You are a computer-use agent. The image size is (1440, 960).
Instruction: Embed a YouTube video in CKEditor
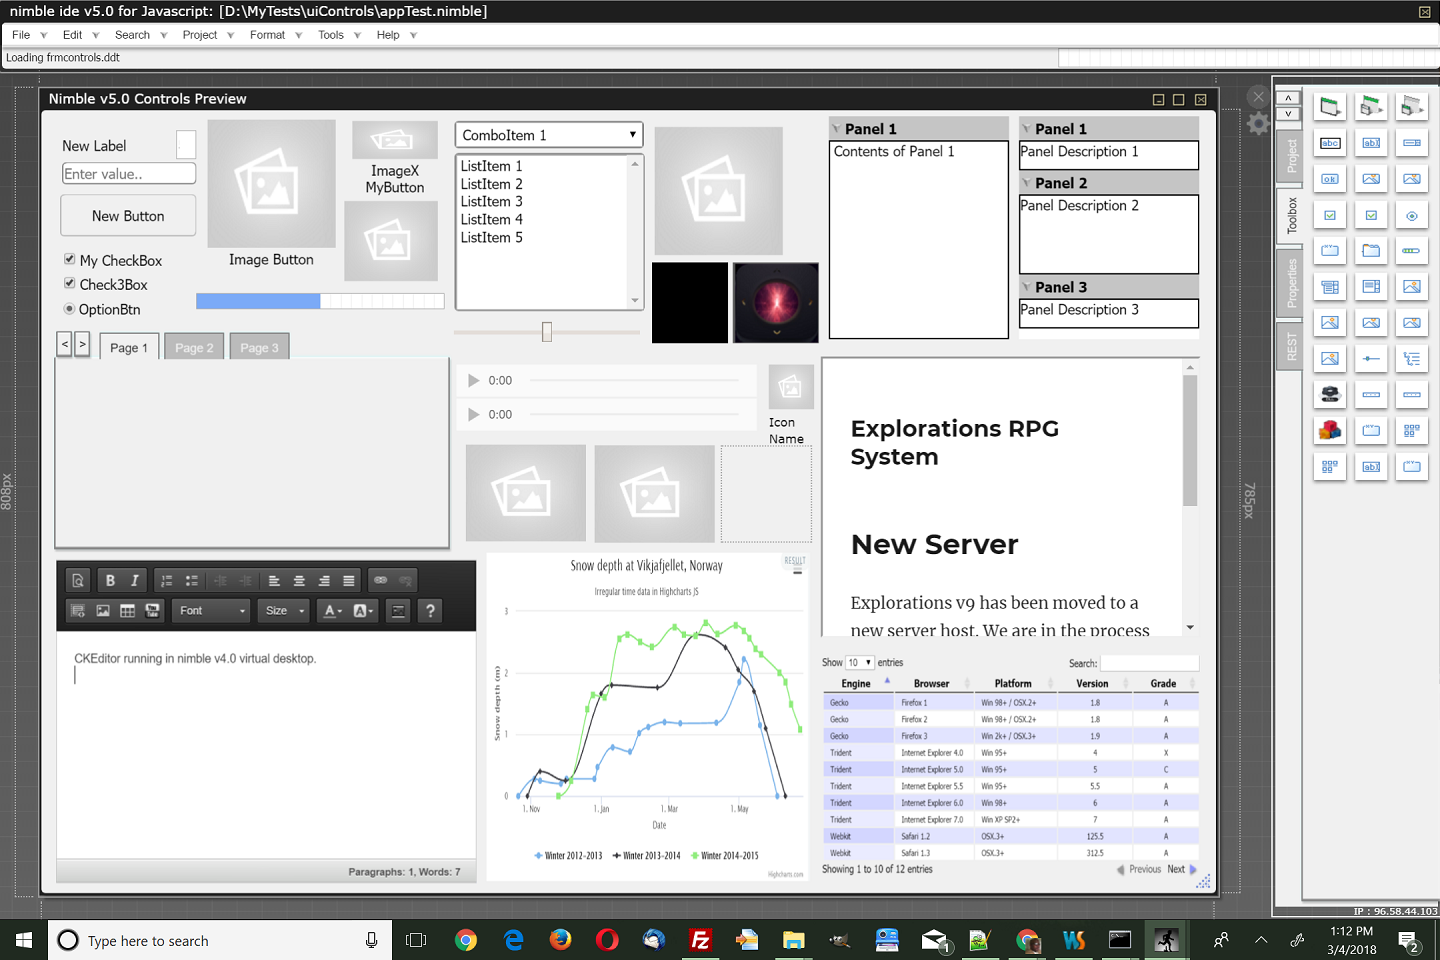[153, 611]
